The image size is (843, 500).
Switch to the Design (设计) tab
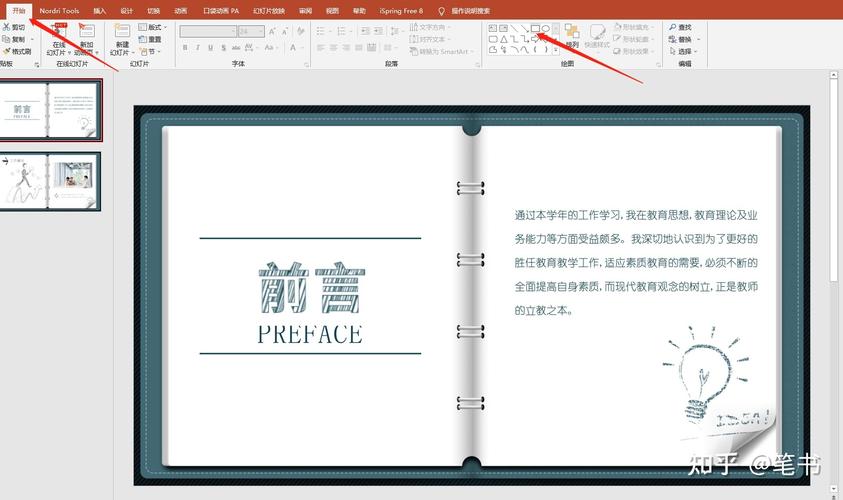coord(126,11)
